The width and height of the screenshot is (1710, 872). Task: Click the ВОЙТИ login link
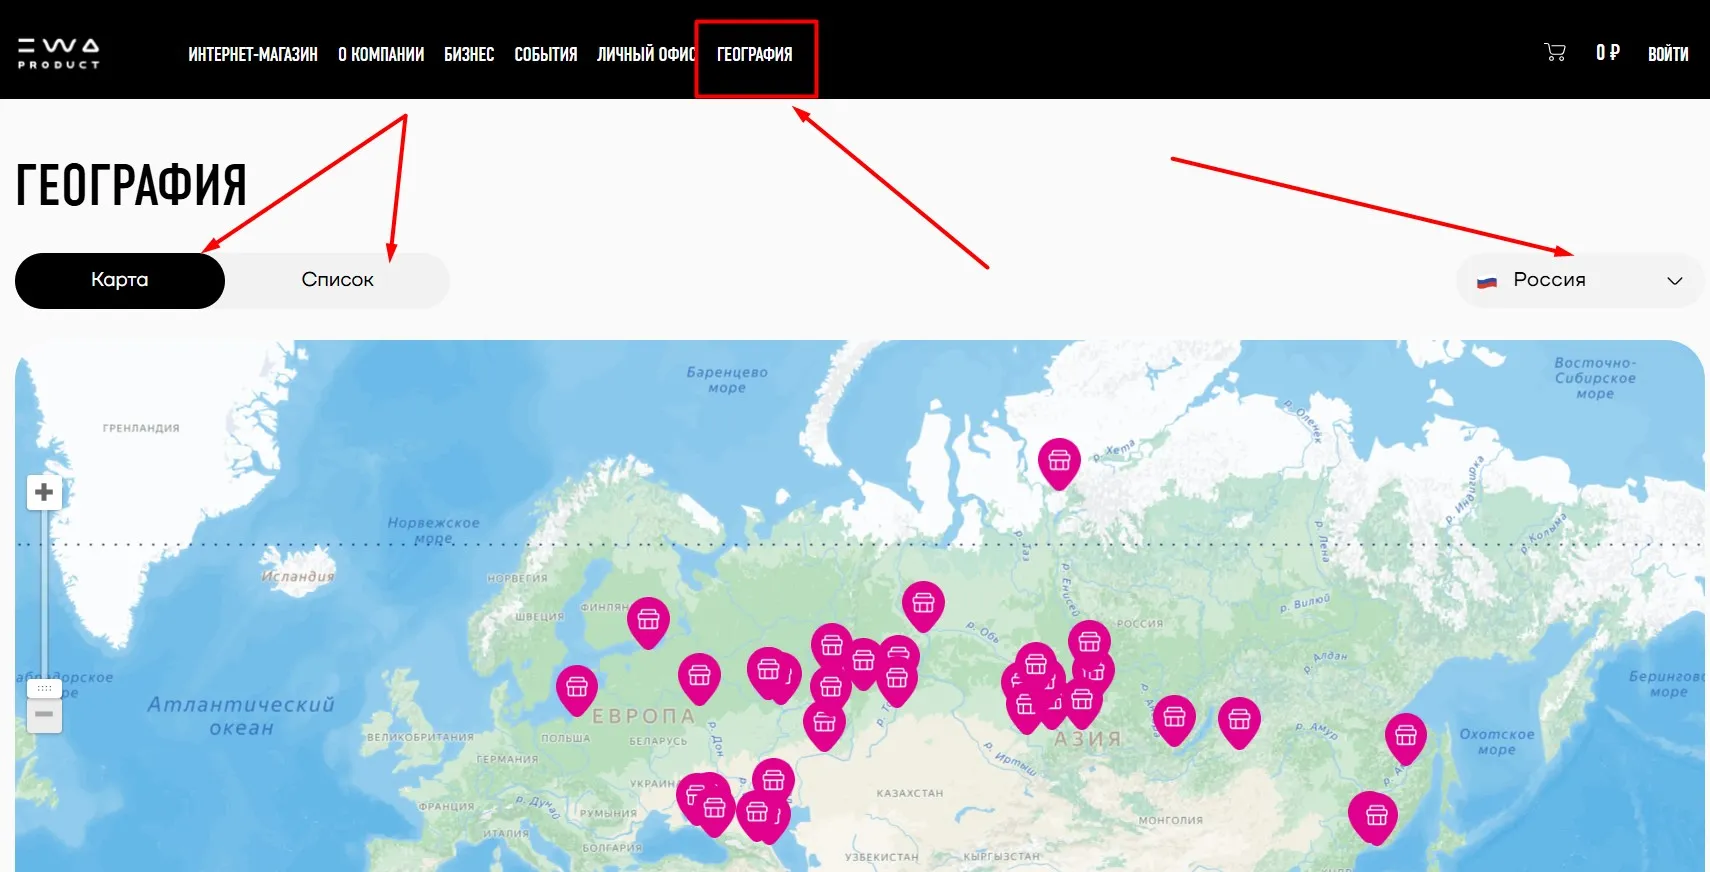1668,54
